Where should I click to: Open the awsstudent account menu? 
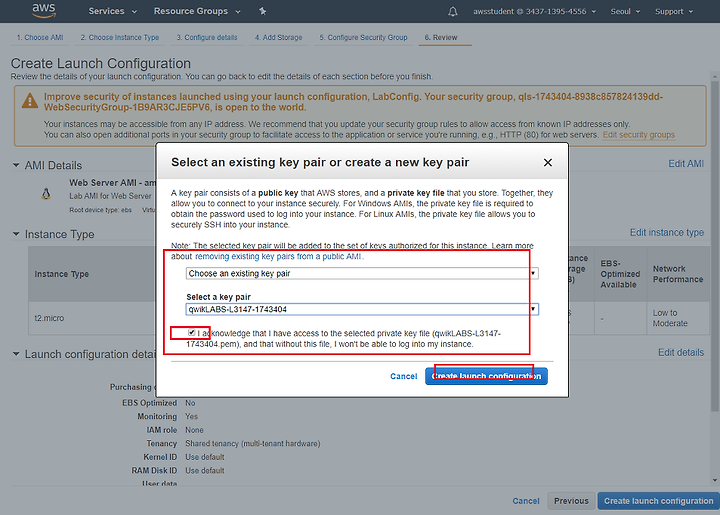[x=534, y=11]
